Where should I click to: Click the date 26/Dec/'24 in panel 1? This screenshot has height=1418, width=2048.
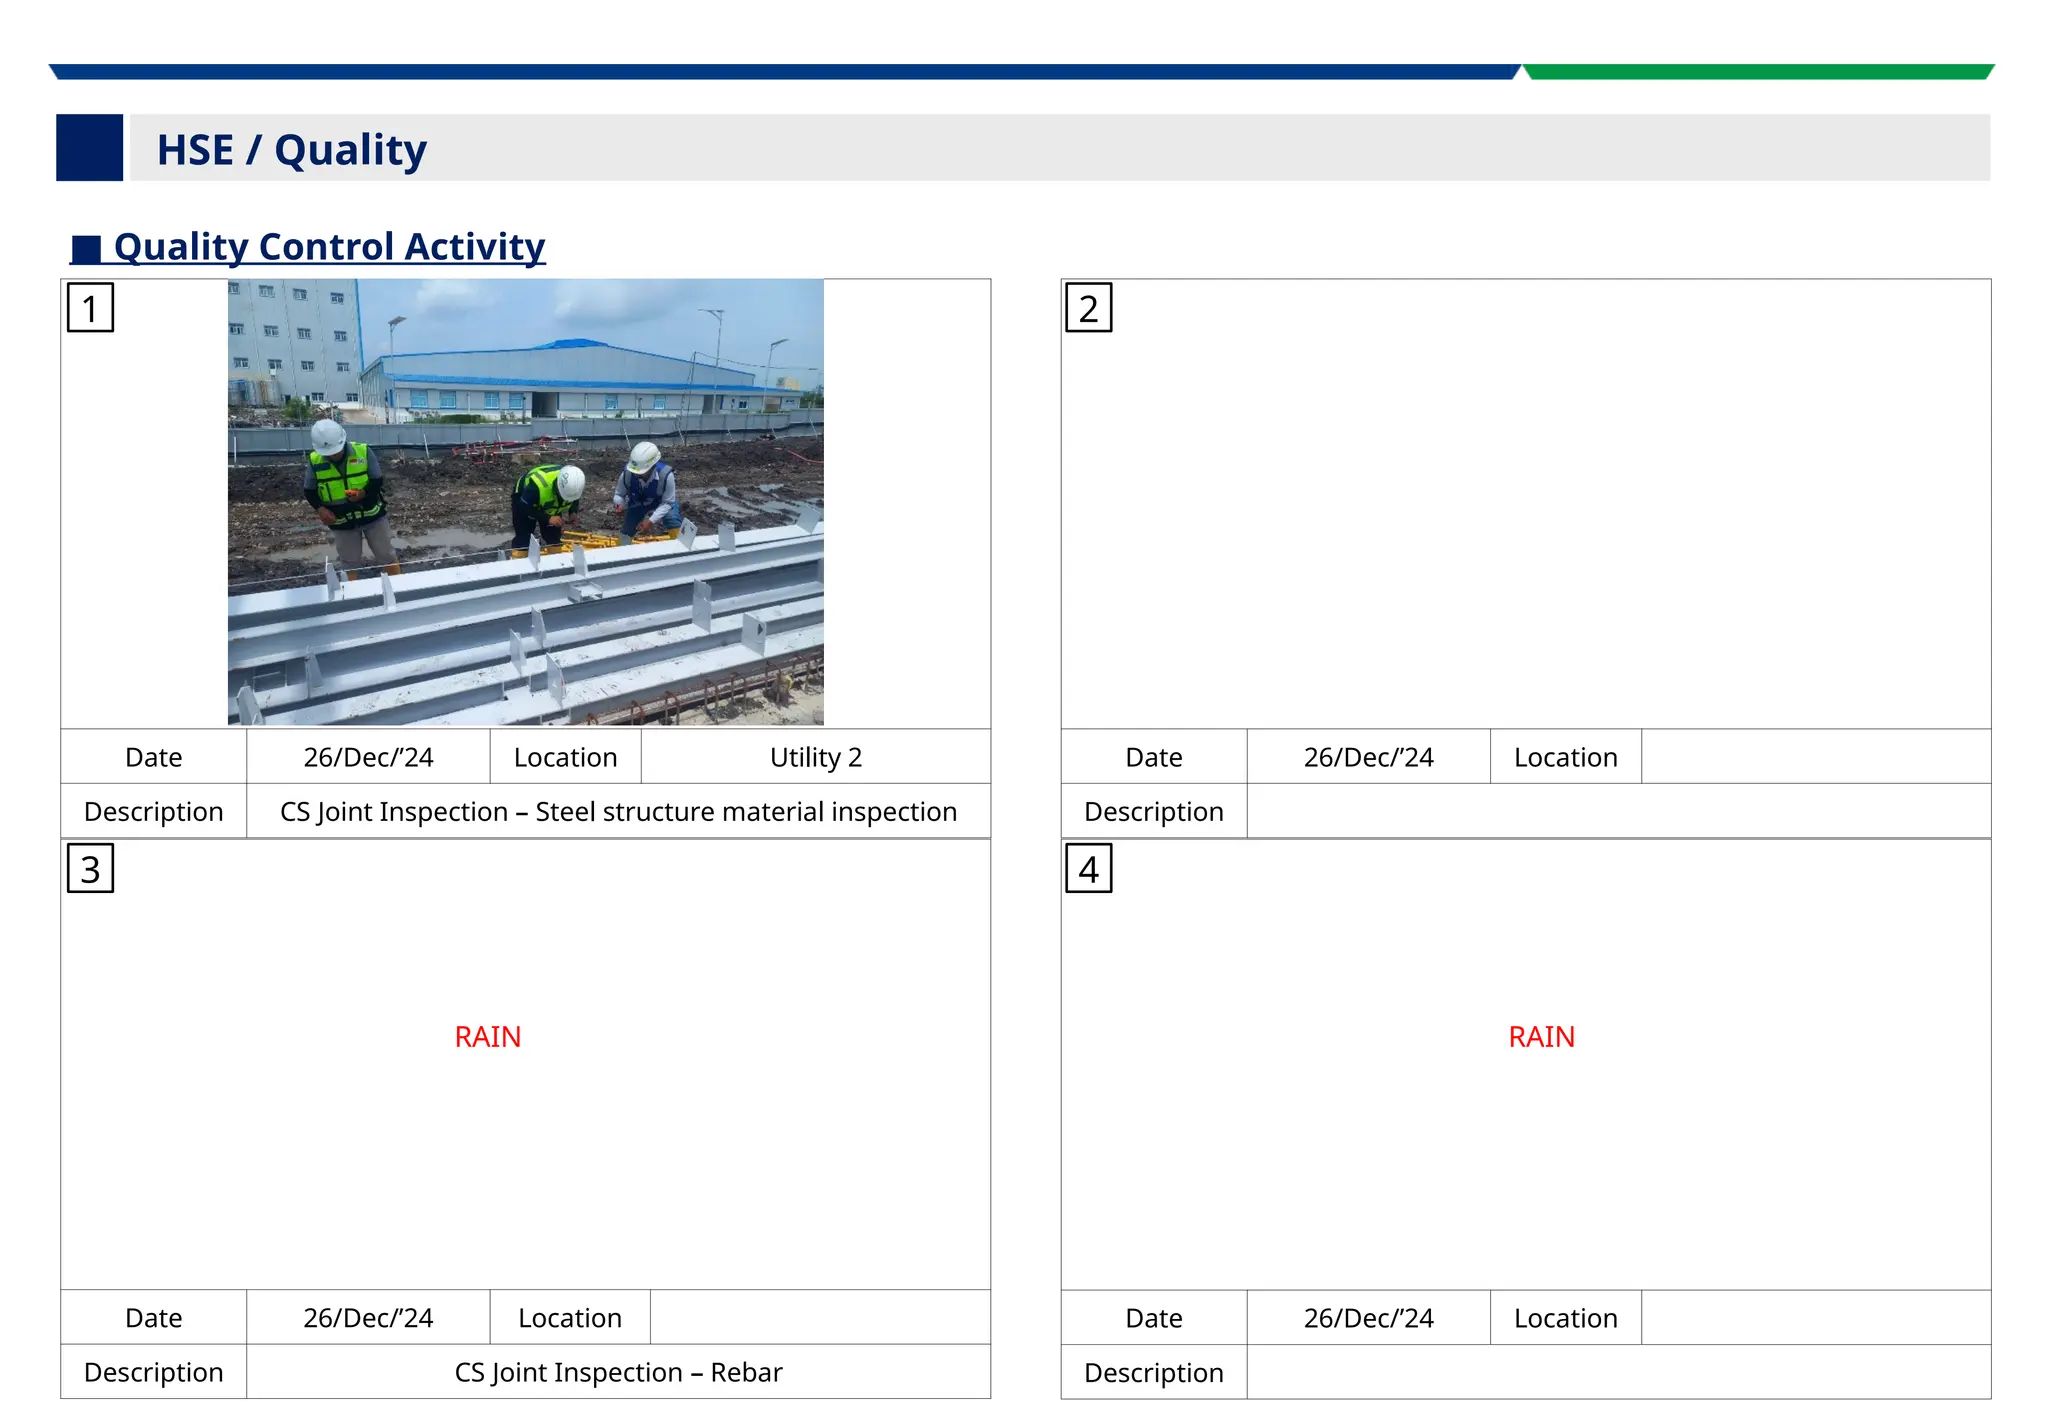(368, 757)
